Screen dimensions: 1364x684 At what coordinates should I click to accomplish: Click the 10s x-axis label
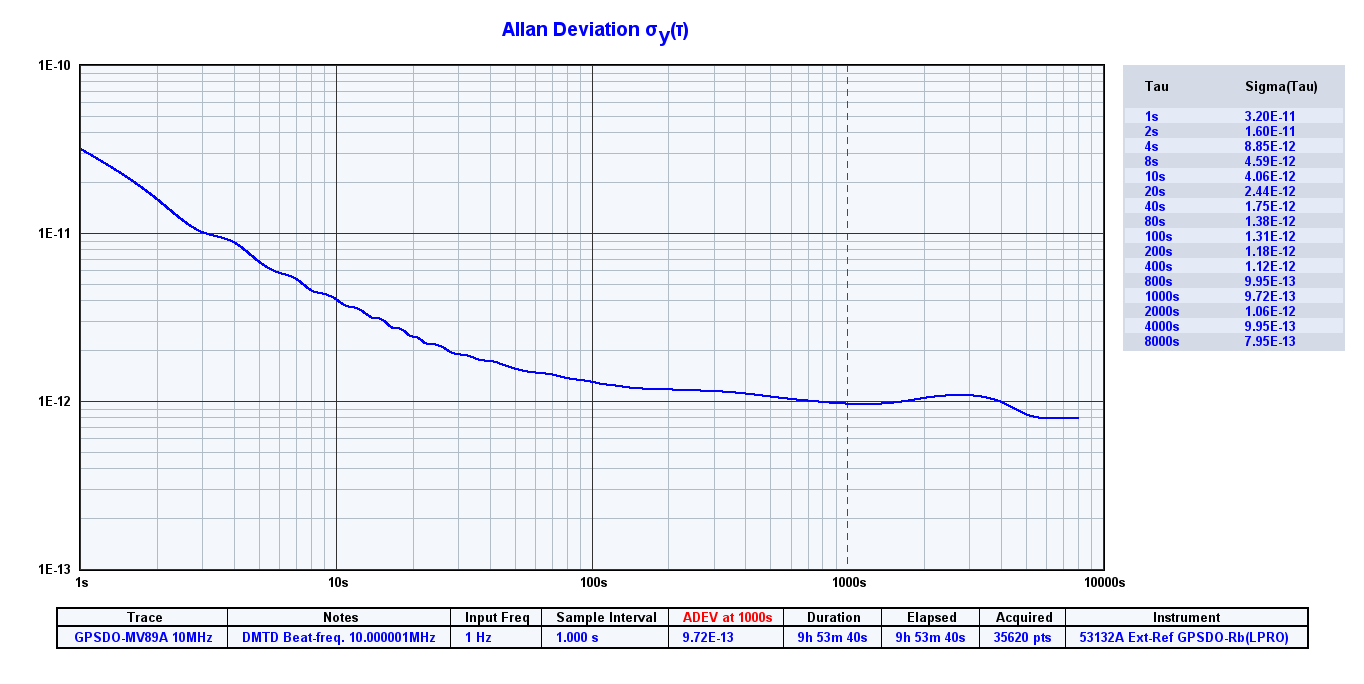(337, 581)
